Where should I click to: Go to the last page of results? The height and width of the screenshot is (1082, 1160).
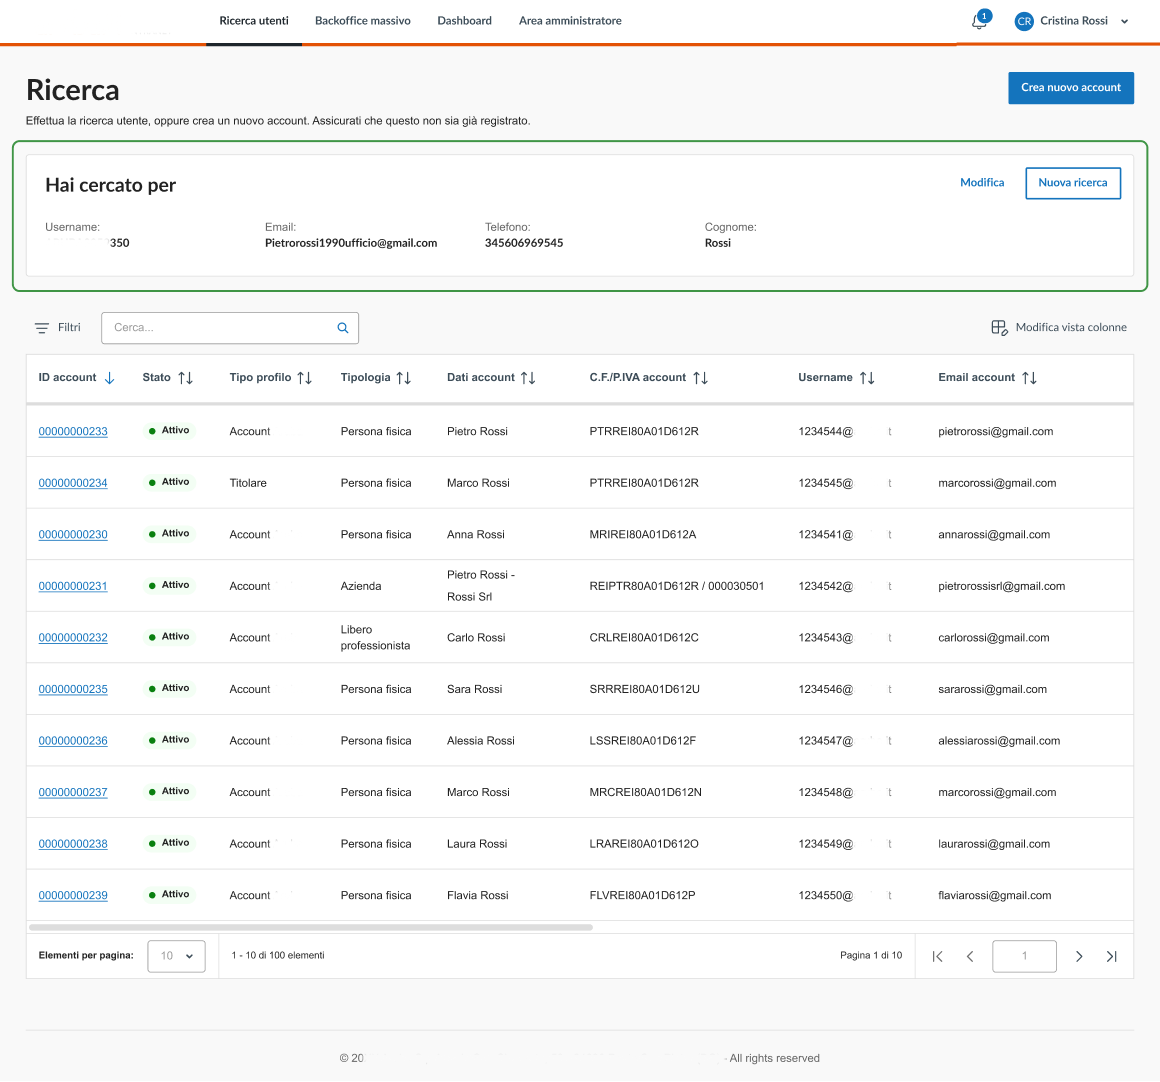coord(1111,956)
